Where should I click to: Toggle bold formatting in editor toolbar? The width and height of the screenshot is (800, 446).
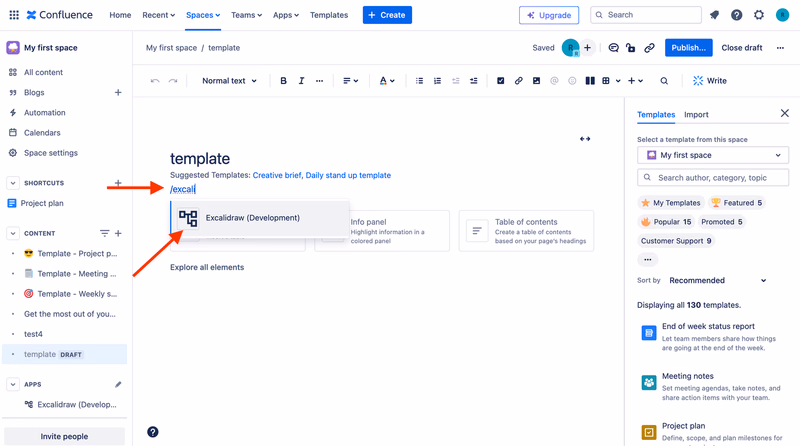tap(283, 81)
